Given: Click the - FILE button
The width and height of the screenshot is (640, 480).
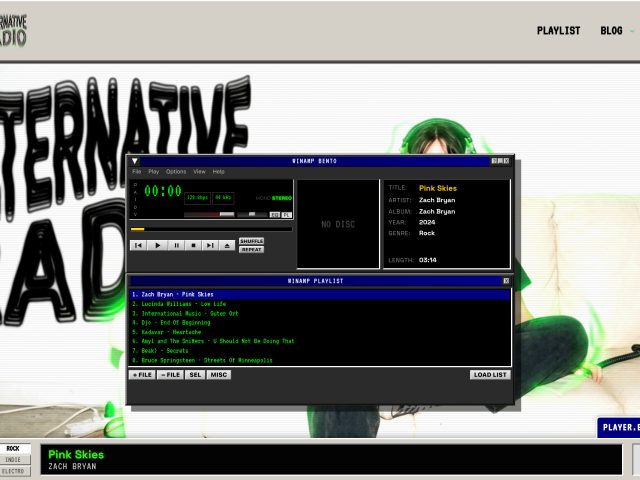Looking at the screenshot, I should coord(170,375).
